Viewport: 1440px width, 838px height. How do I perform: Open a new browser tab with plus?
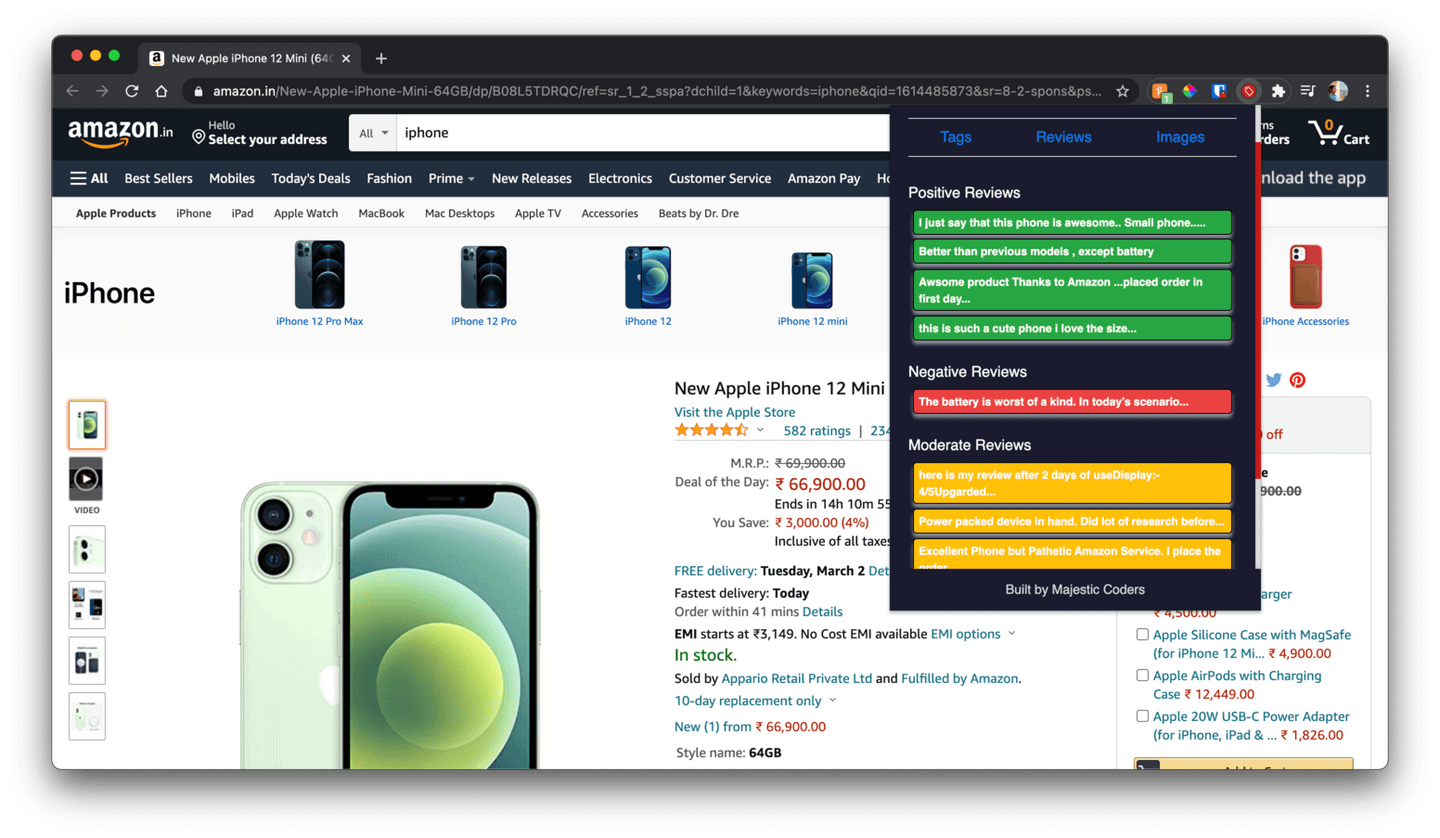click(381, 58)
